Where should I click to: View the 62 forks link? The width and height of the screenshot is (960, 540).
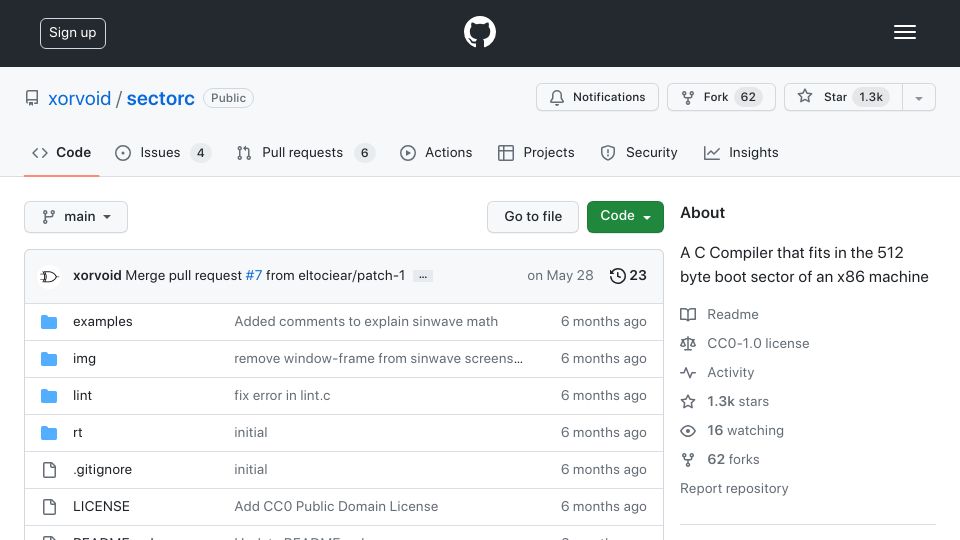coord(733,460)
